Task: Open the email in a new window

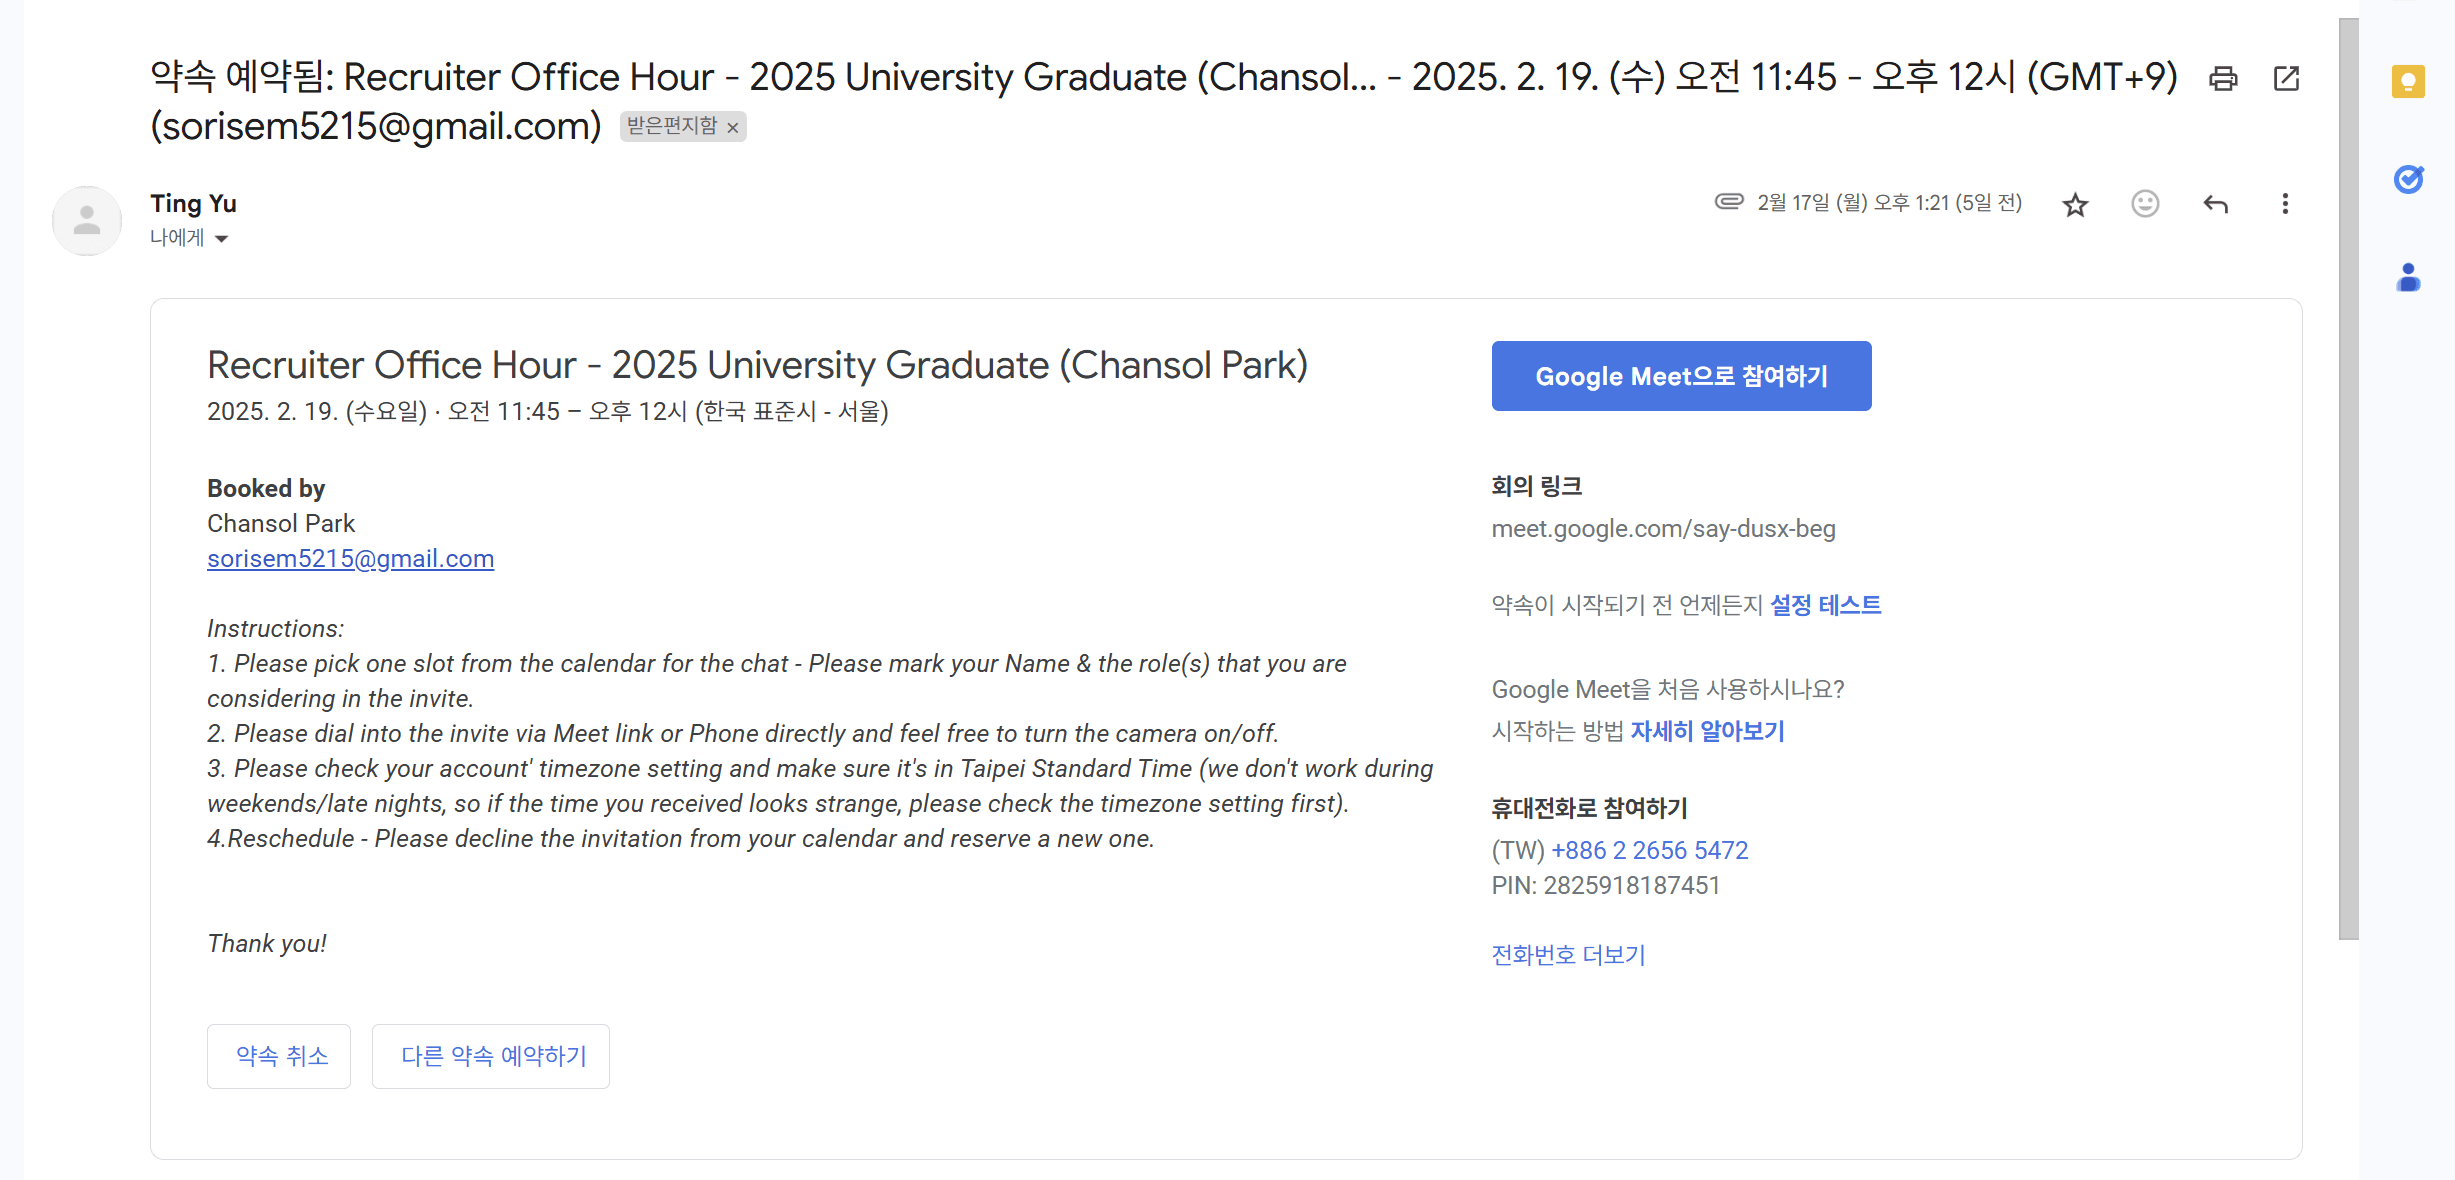Action: pos(2286,78)
